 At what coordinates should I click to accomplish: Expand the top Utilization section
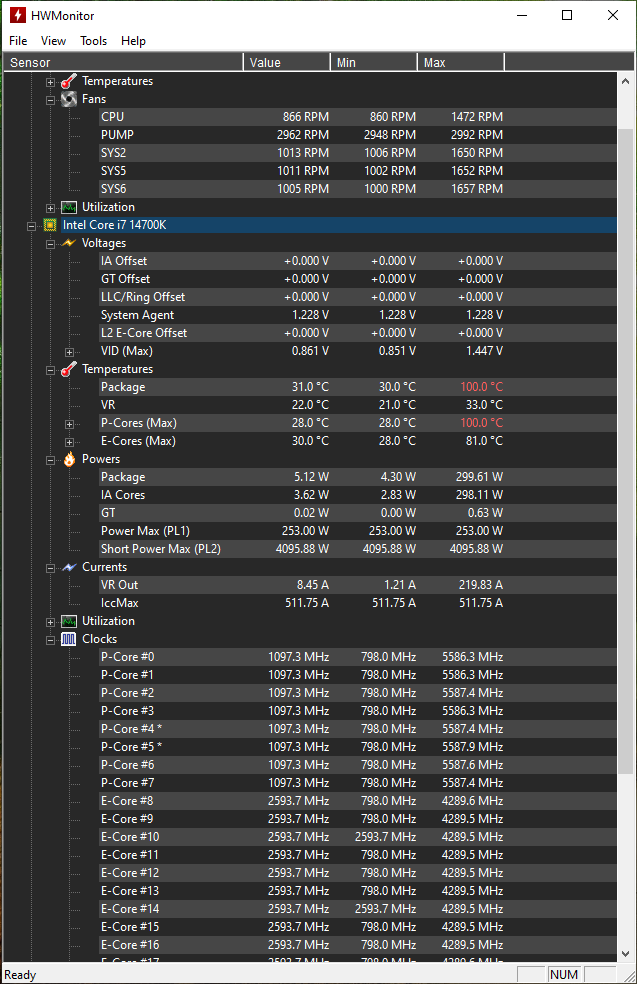[51, 207]
